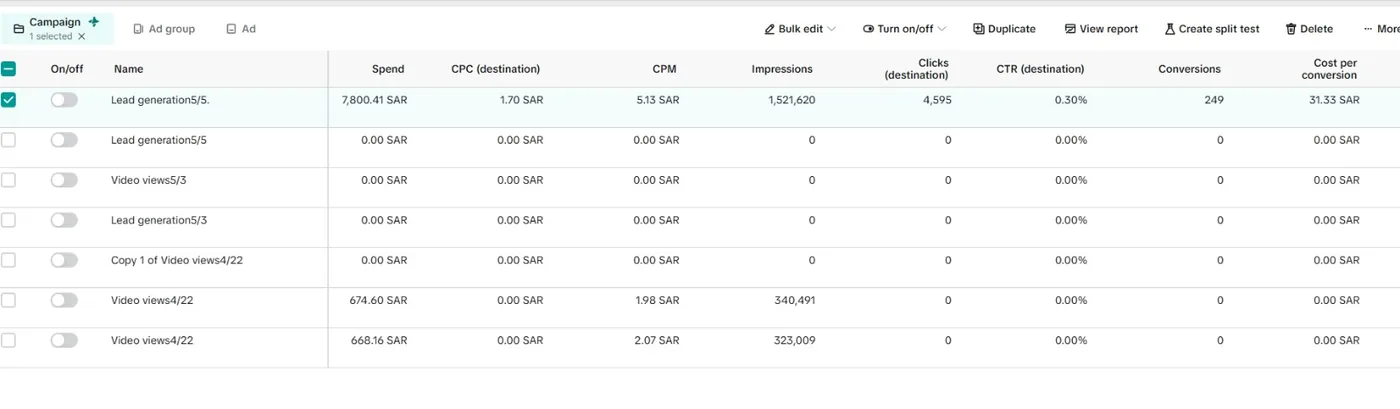Viewport: 1400px width, 409px height.
Task: Click the On/off column header
Action: tap(67, 69)
